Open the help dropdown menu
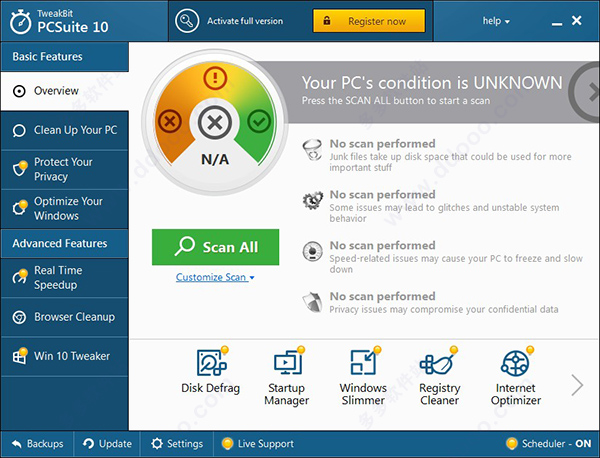The image size is (600, 458). [x=496, y=21]
